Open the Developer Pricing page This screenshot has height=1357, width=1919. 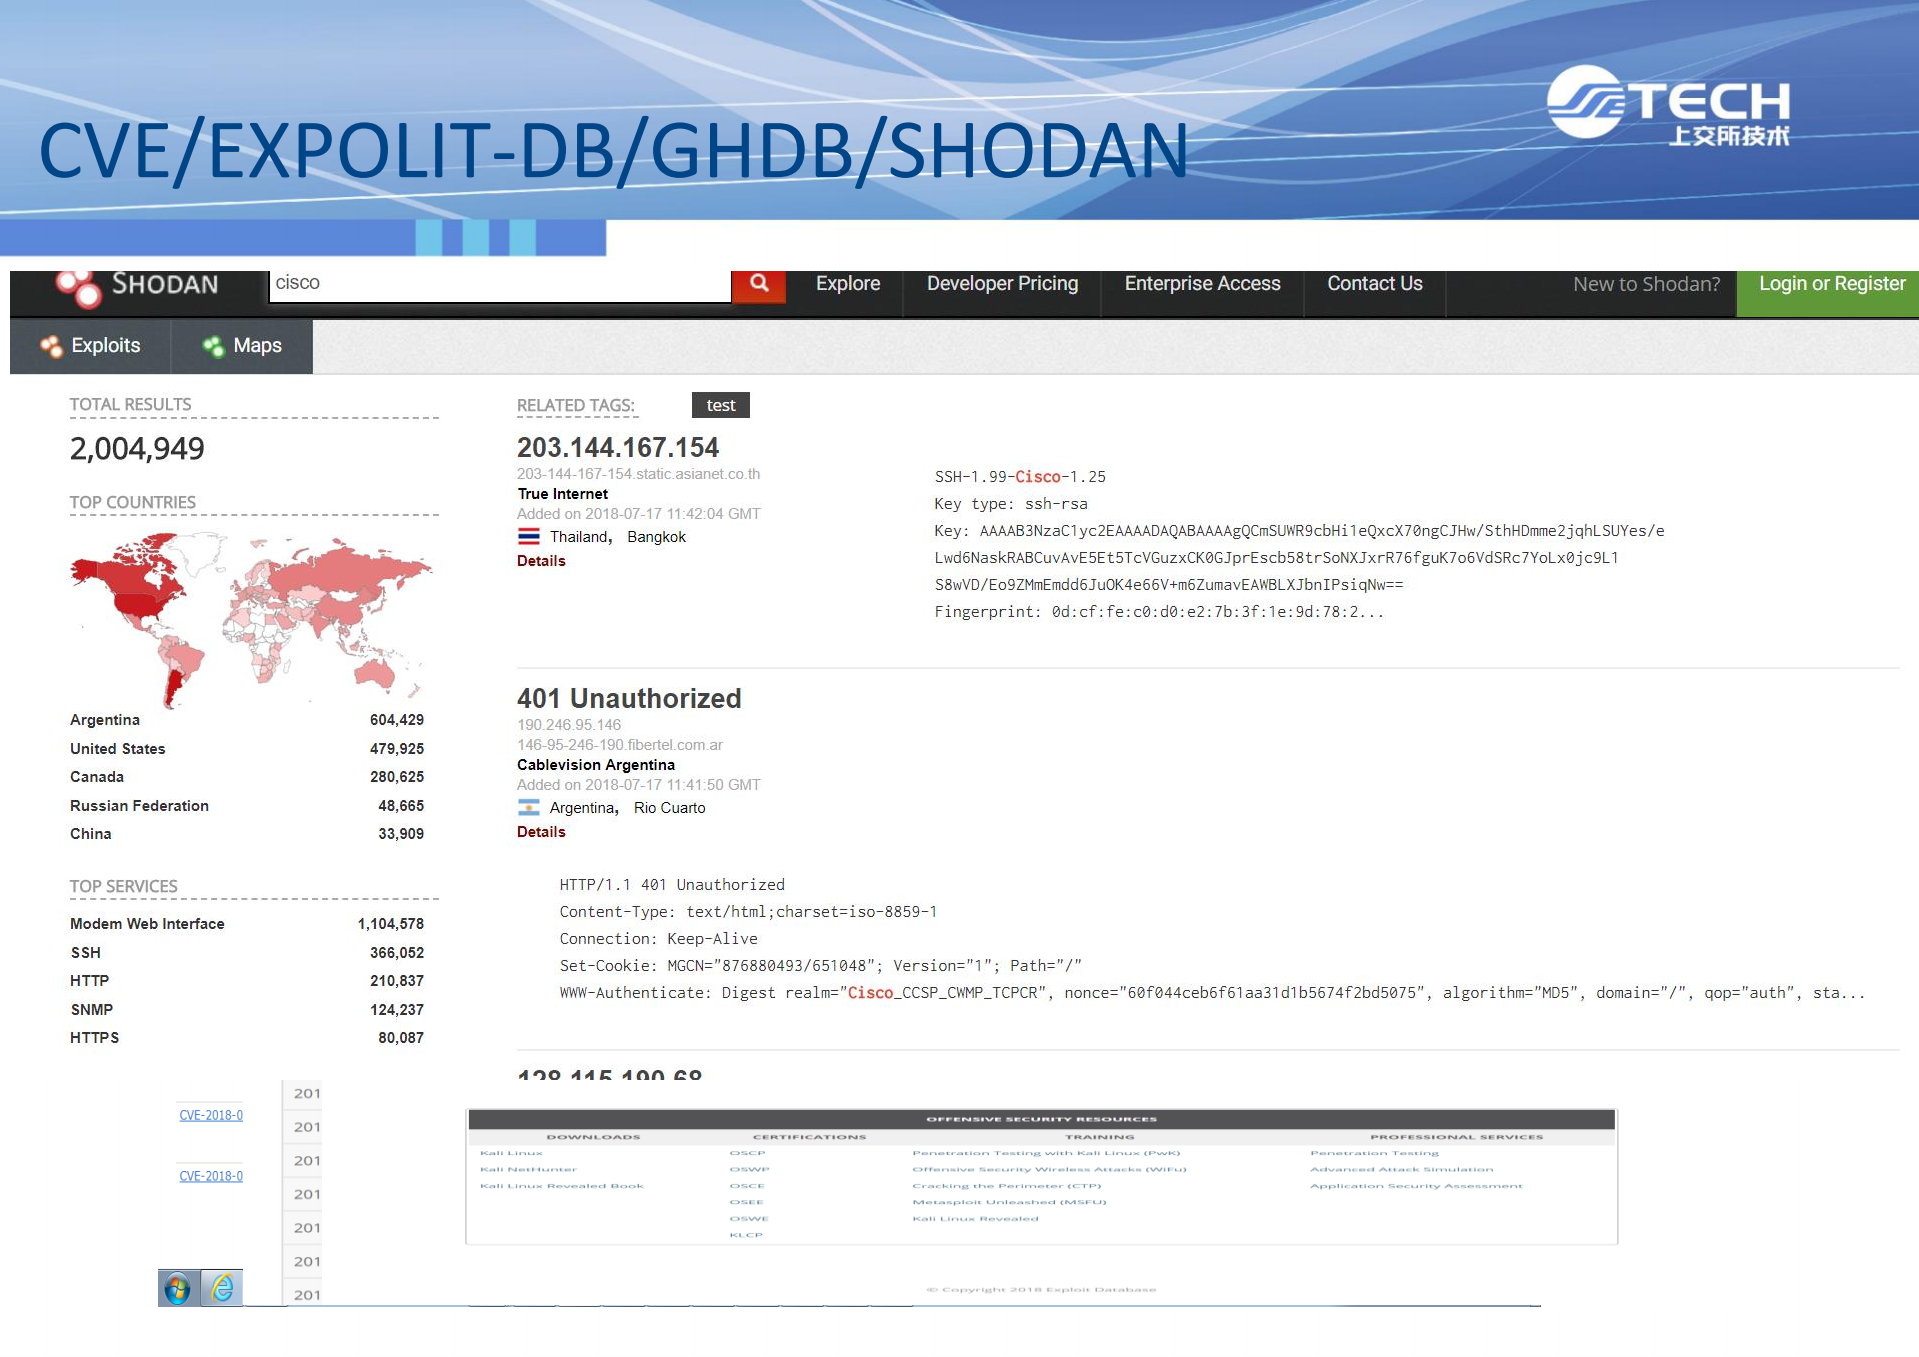point(1001,283)
